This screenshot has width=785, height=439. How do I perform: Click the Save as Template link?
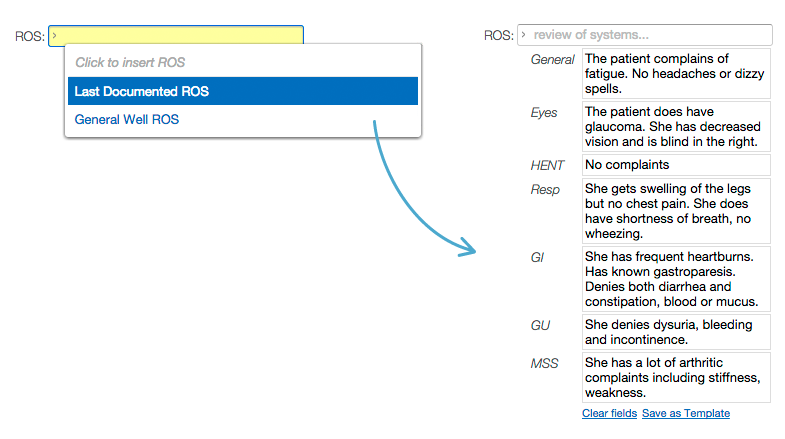pyautogui.click(x=686, y=413)
